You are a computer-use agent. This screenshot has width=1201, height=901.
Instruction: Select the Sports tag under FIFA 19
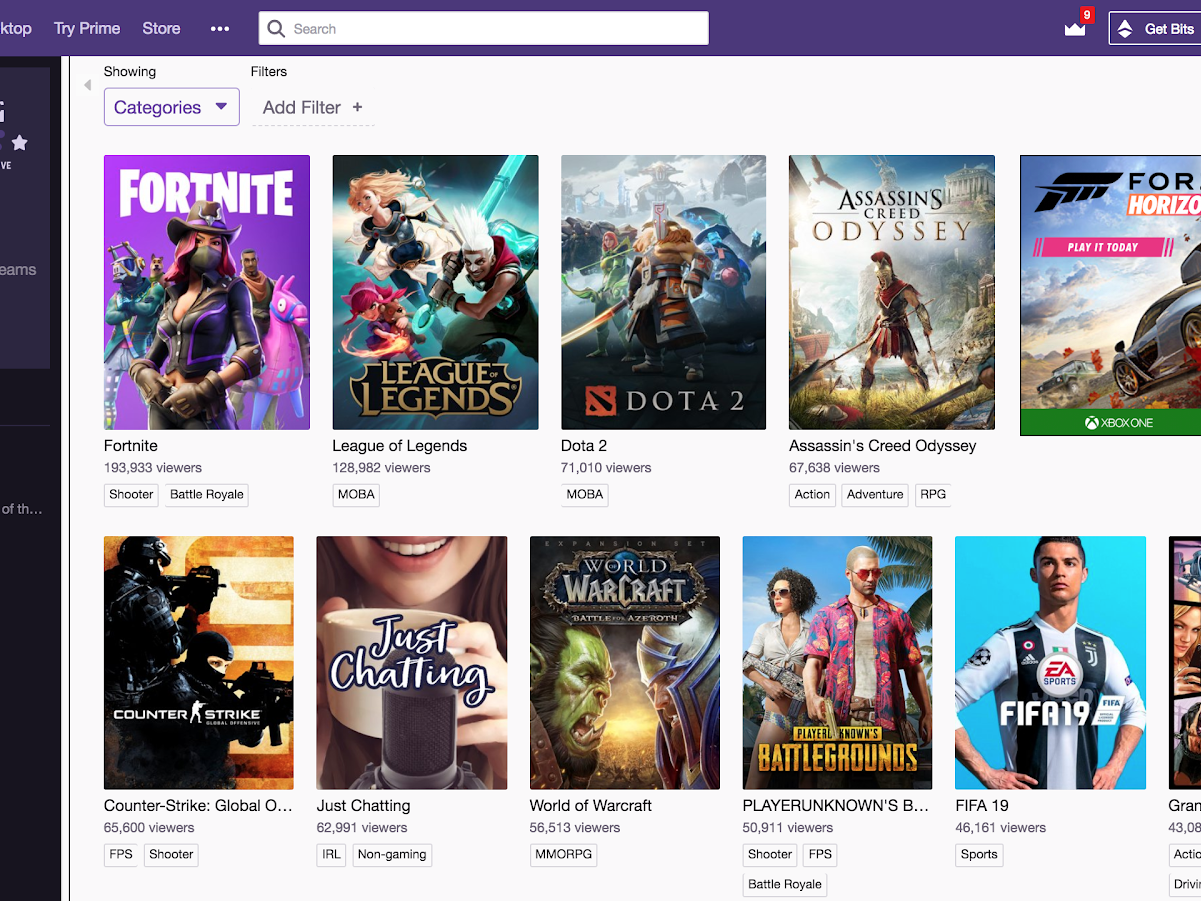pyautogui.click(x=979, y=855)
